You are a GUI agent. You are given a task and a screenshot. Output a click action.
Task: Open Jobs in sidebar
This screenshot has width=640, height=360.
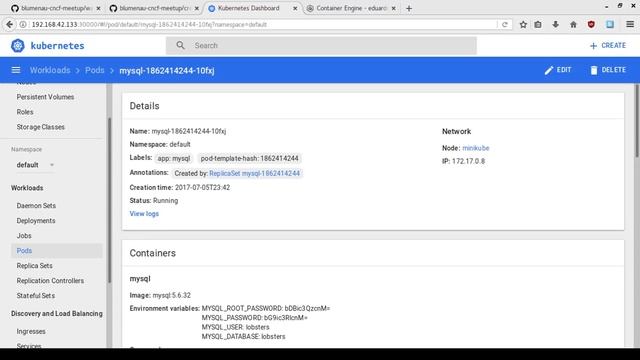[x=24, y=236]
